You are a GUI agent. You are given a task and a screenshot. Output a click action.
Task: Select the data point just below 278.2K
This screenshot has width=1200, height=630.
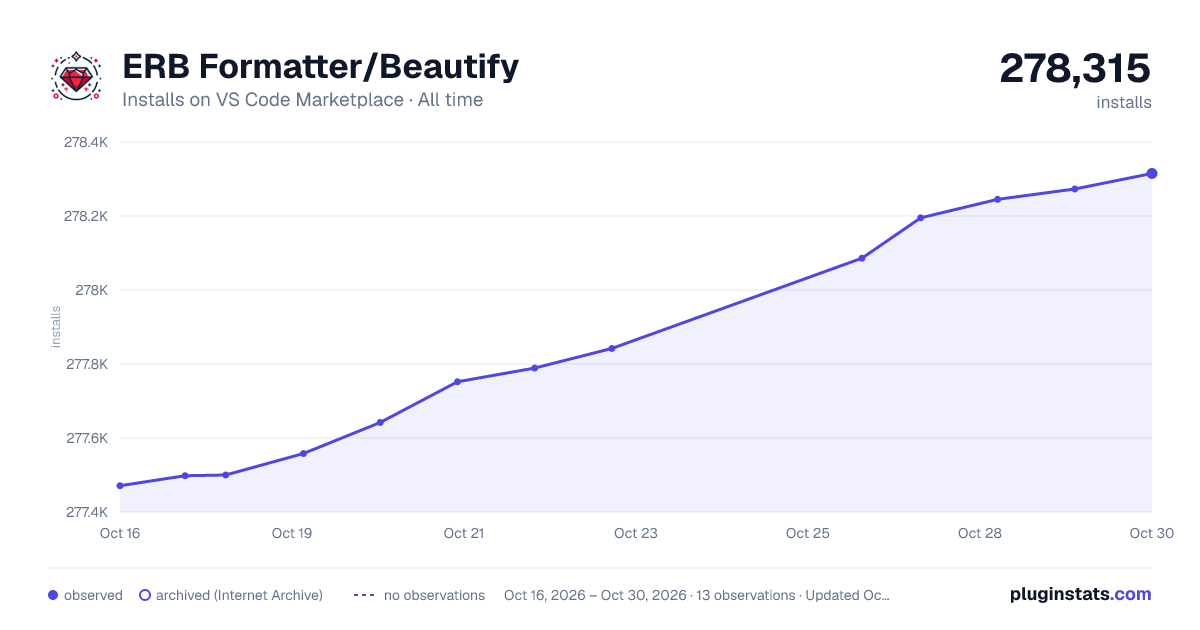tap(920, 218)
